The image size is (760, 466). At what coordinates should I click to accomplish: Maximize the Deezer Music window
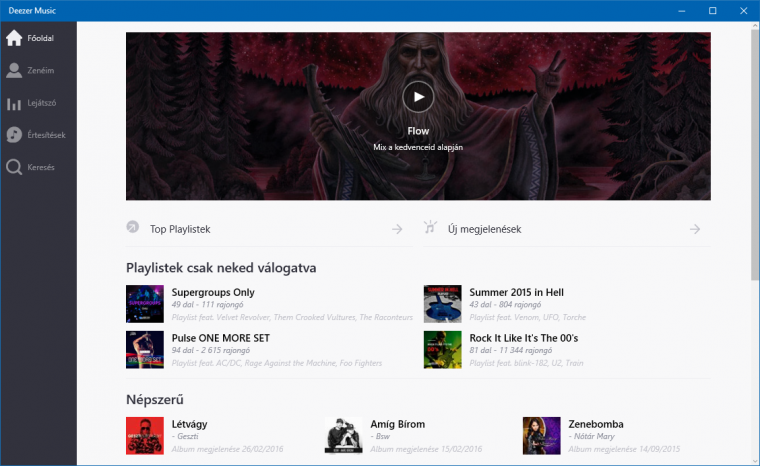pos(712,11)
